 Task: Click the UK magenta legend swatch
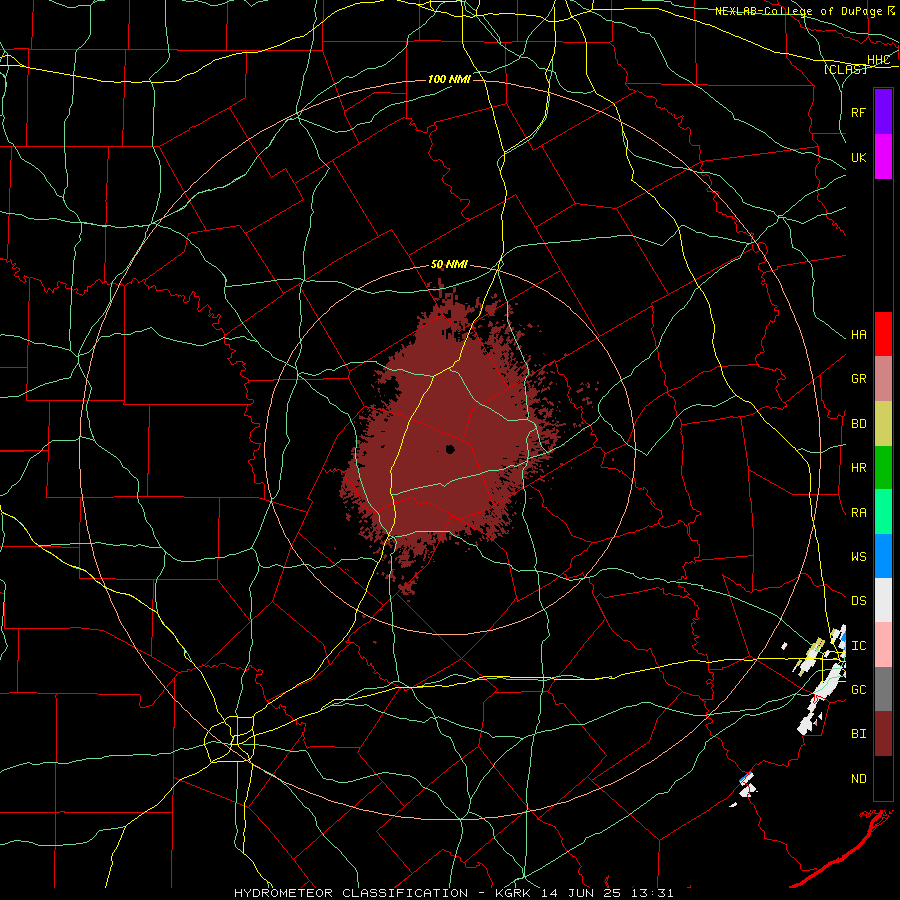[883, 157]
